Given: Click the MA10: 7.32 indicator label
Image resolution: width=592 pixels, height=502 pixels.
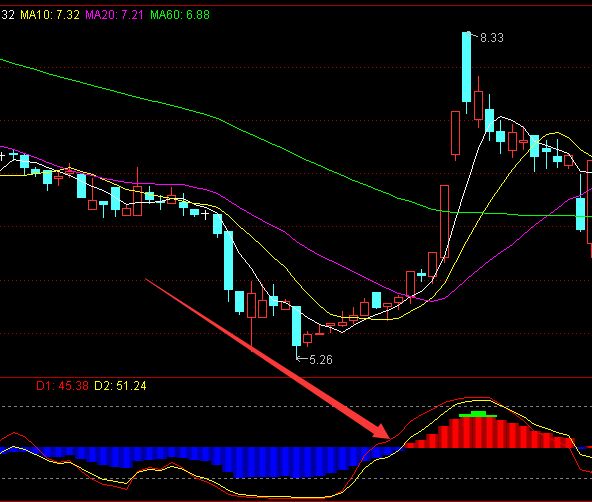Looking at the screenshot, I should tap(50, 15).
